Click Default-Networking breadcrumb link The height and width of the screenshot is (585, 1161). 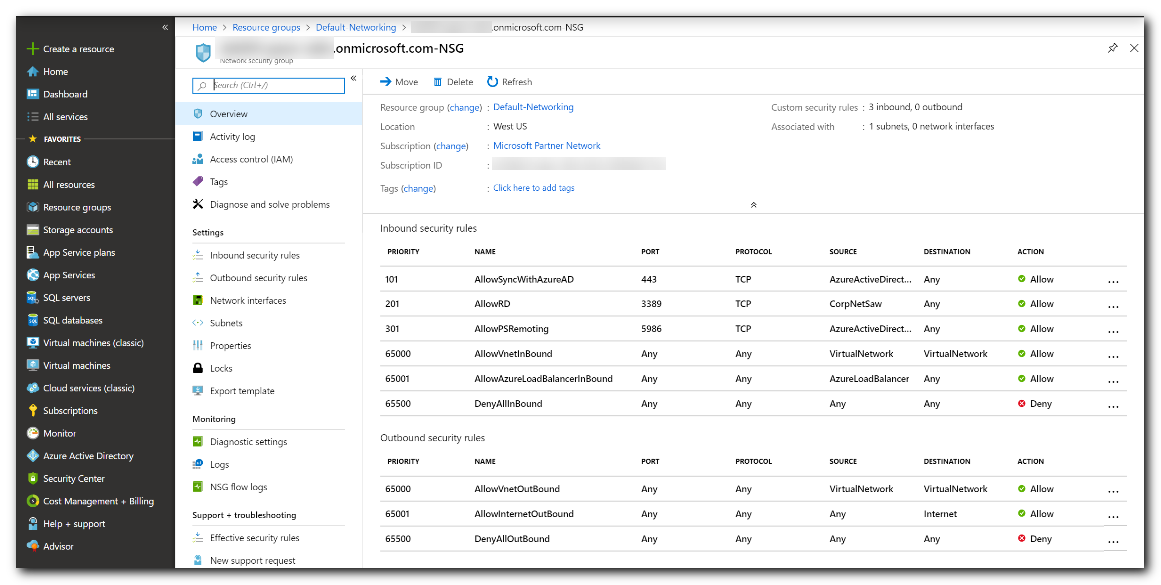coord(356,27)
